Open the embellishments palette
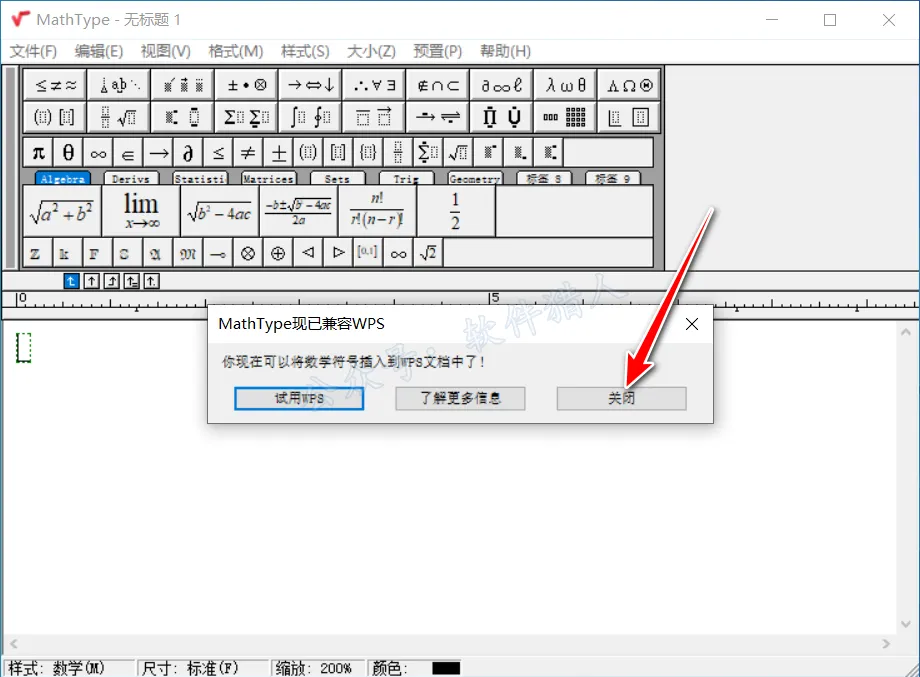Viewport: 920px width, 677px height. click(x=183, y=86)
